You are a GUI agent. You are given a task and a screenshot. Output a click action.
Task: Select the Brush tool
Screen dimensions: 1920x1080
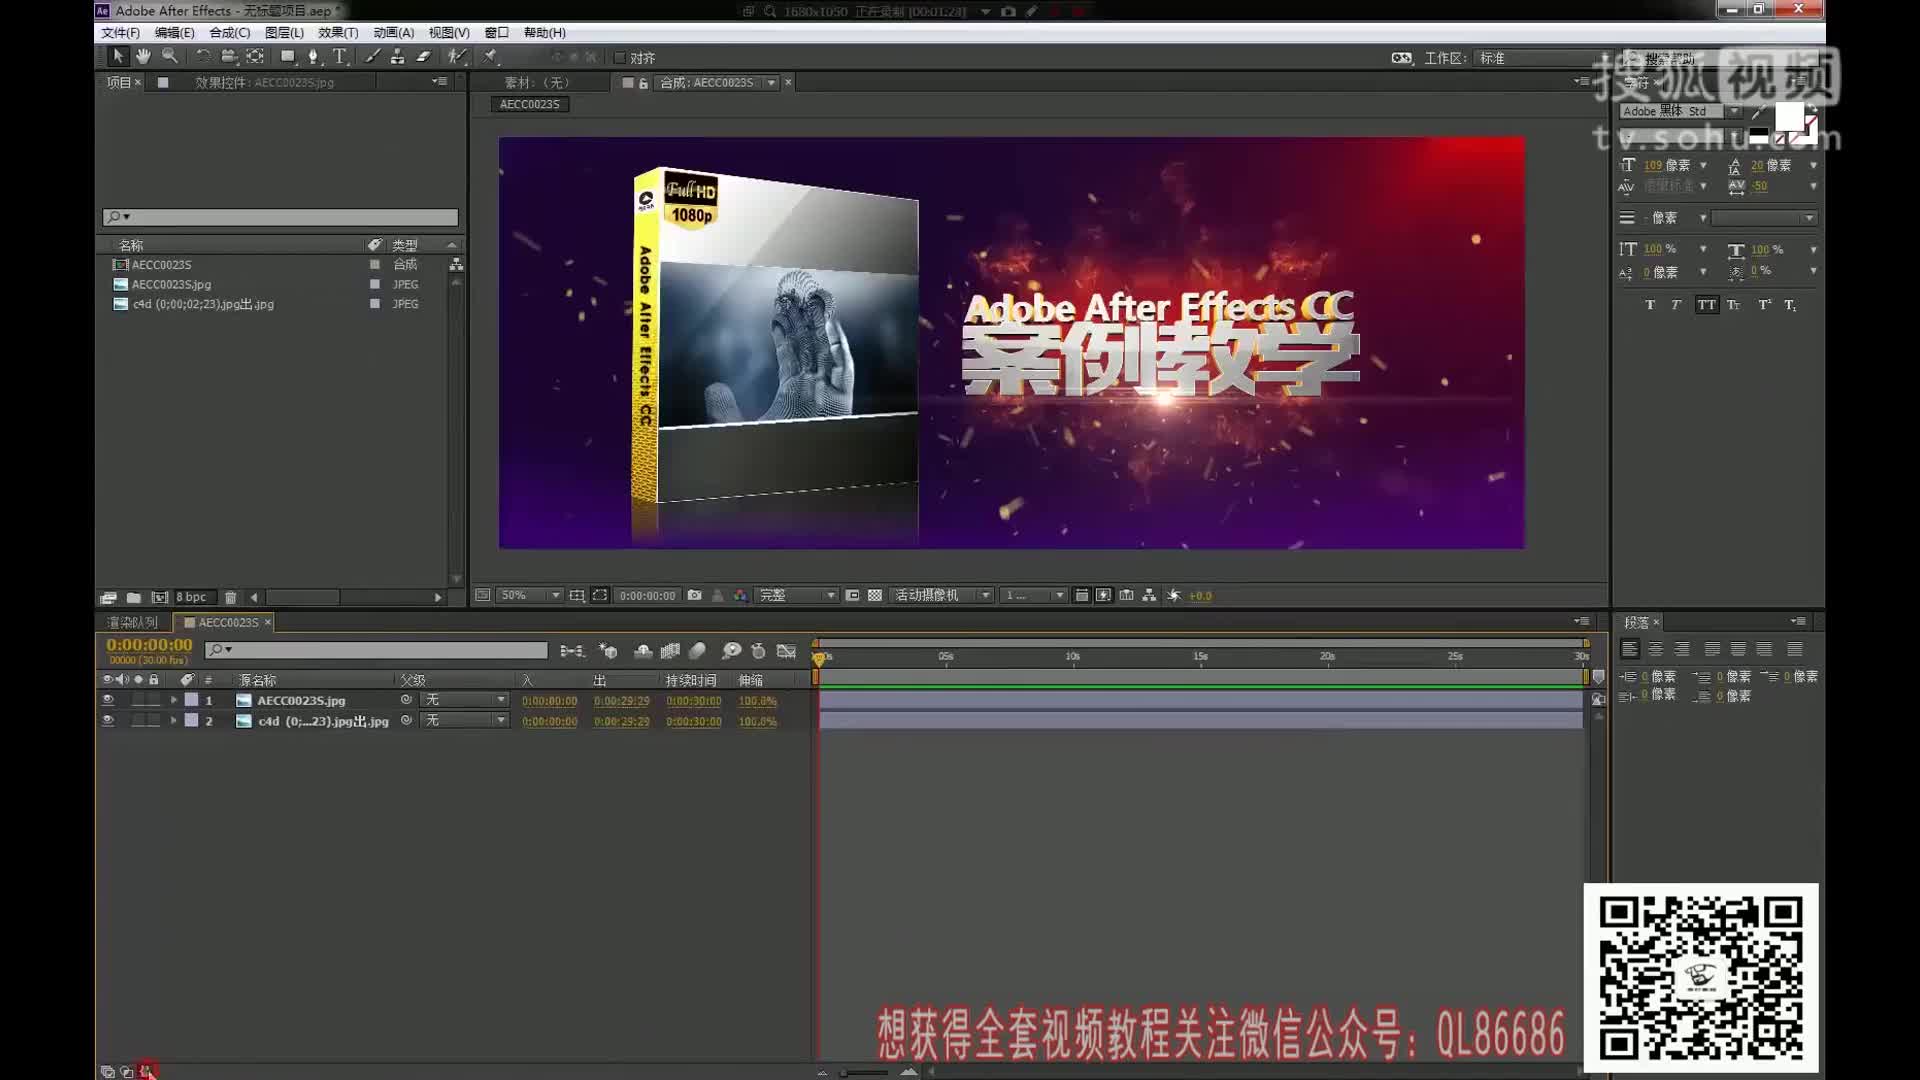[372, 57]
